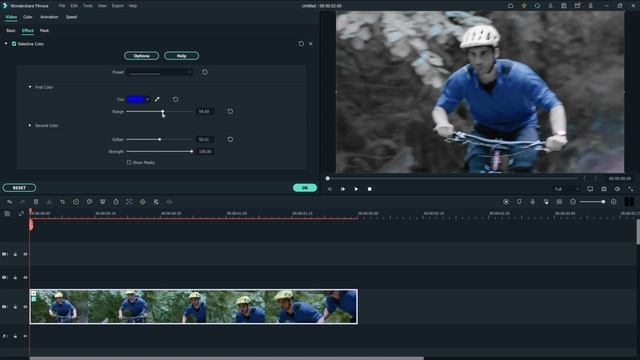This screenshot has width=640, height=360.
Task: Toggle the auto ripple link icon
Action: coord(21,213)
